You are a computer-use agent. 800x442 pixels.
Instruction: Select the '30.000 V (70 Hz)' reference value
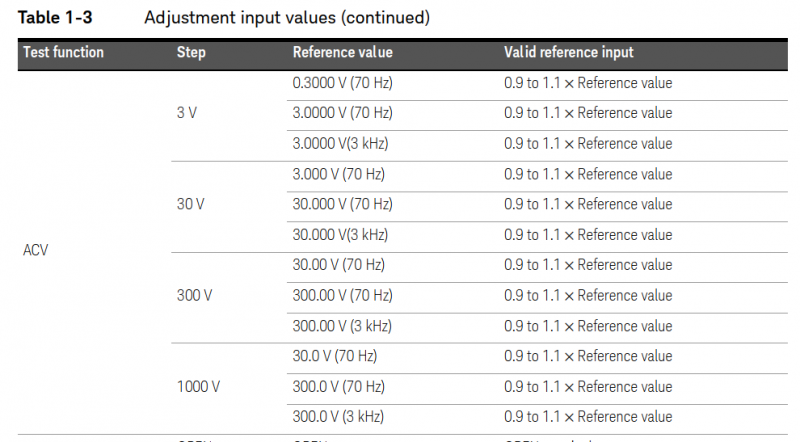point(342,204)
